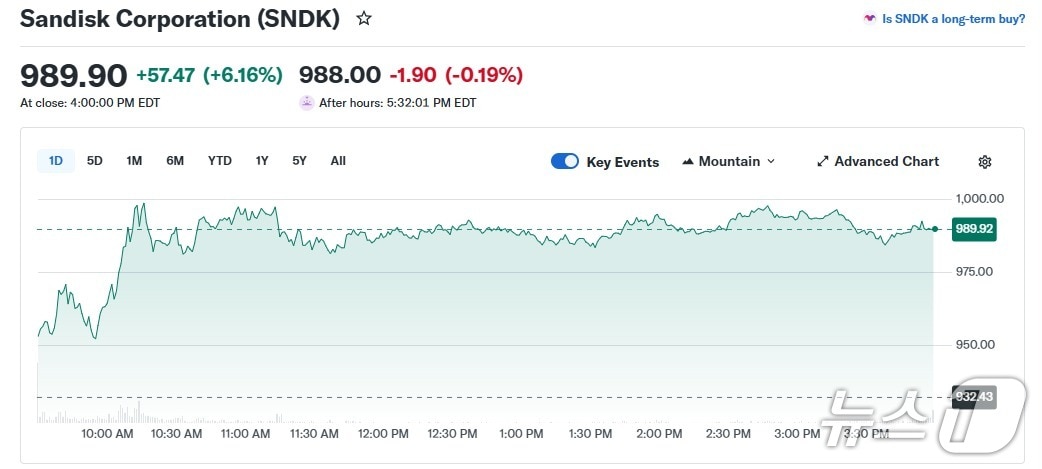Select the 6M chart range
Image resolution: width=1042 pixels, height=469 pixels.
[x=175, y=161]
